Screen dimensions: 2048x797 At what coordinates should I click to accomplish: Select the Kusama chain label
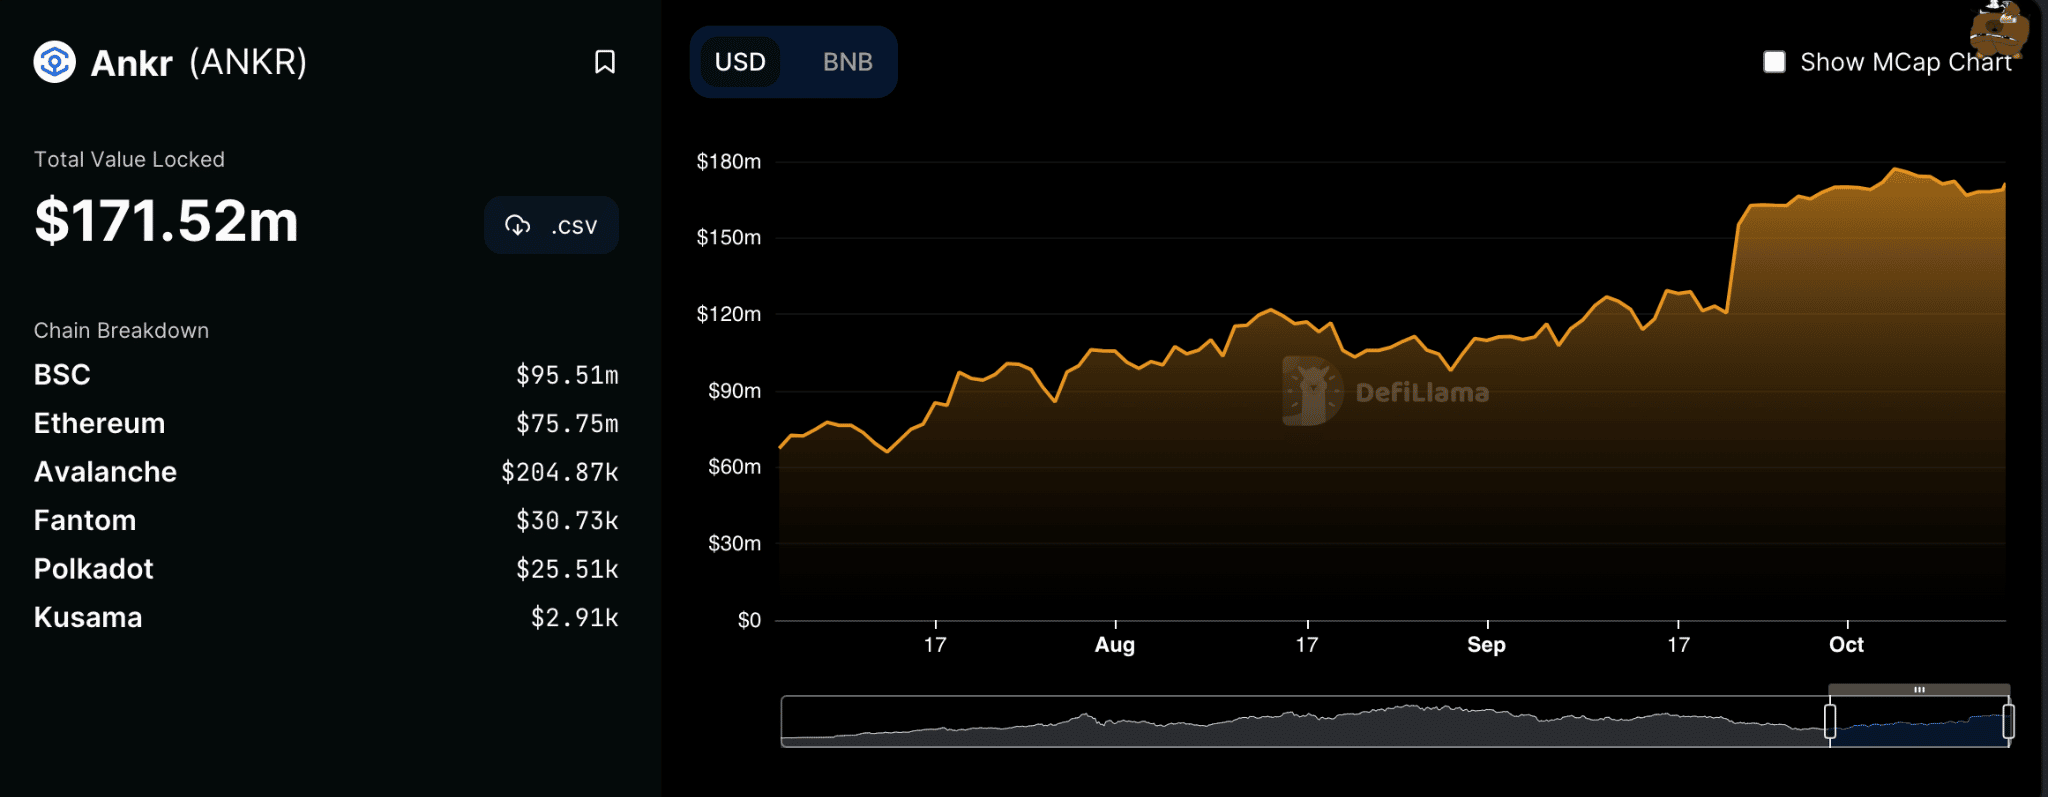coord(88,618)
